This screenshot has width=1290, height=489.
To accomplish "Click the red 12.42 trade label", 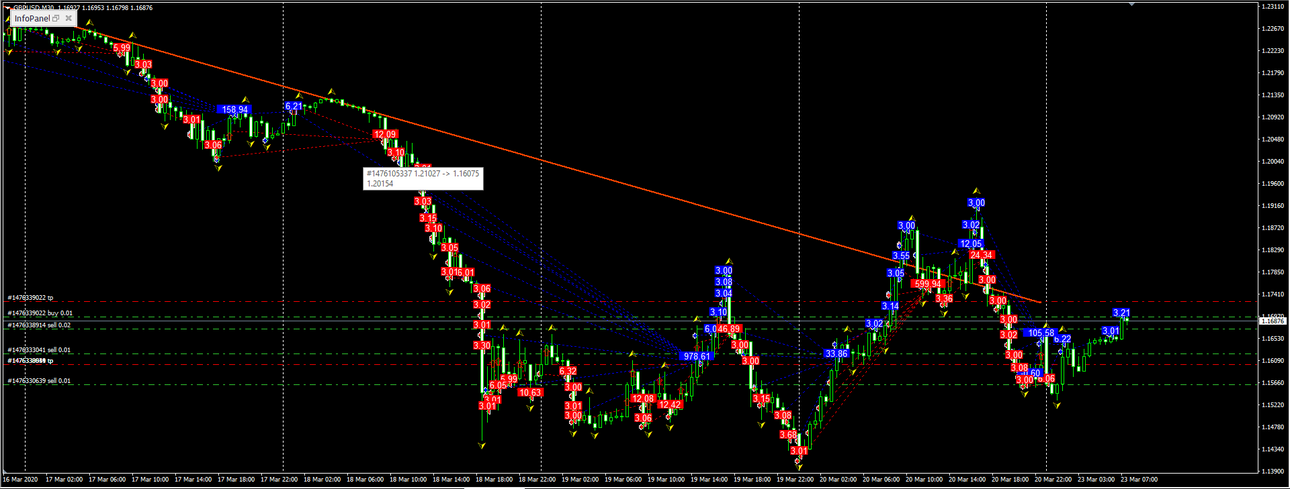I will [671, 405].
